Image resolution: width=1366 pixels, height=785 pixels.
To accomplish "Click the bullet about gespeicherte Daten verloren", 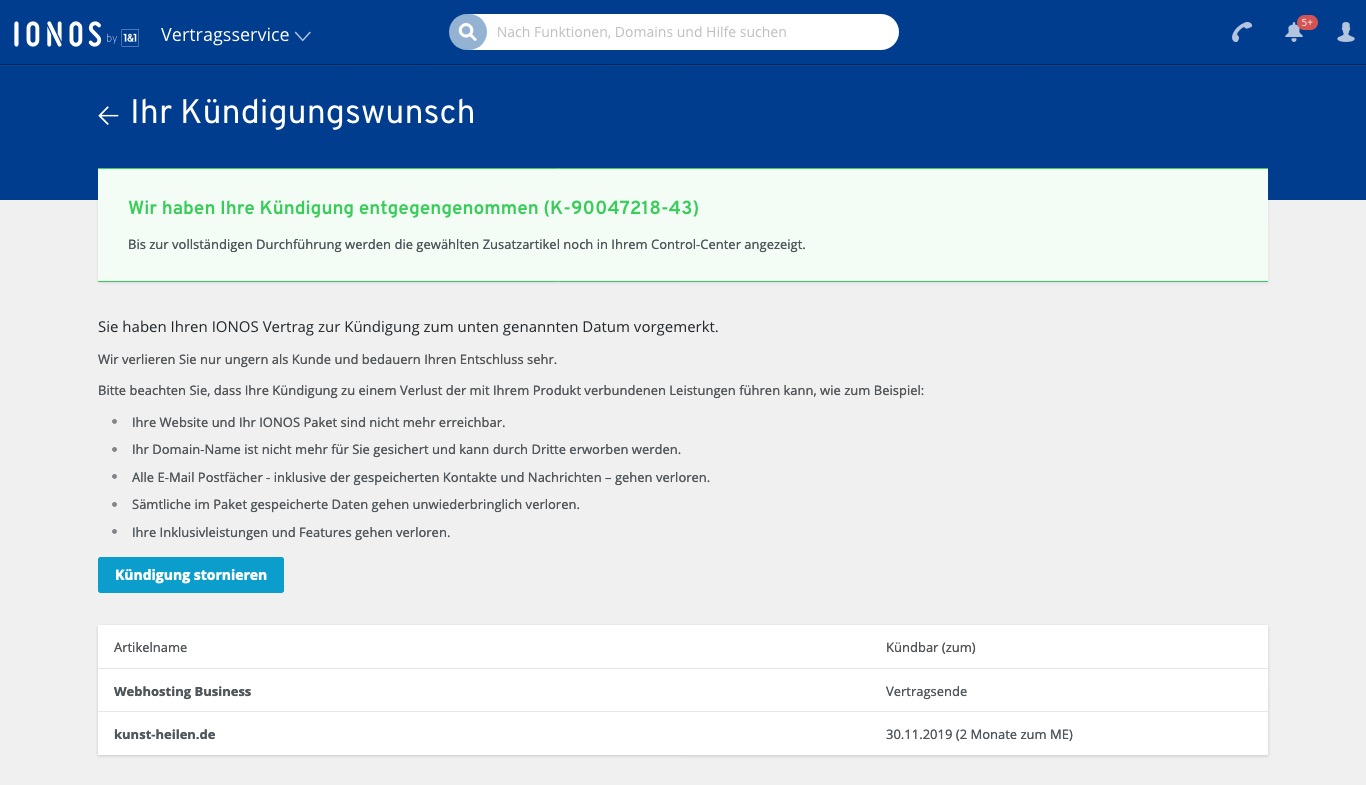I will pyautogui.click(x=356, y=504).
